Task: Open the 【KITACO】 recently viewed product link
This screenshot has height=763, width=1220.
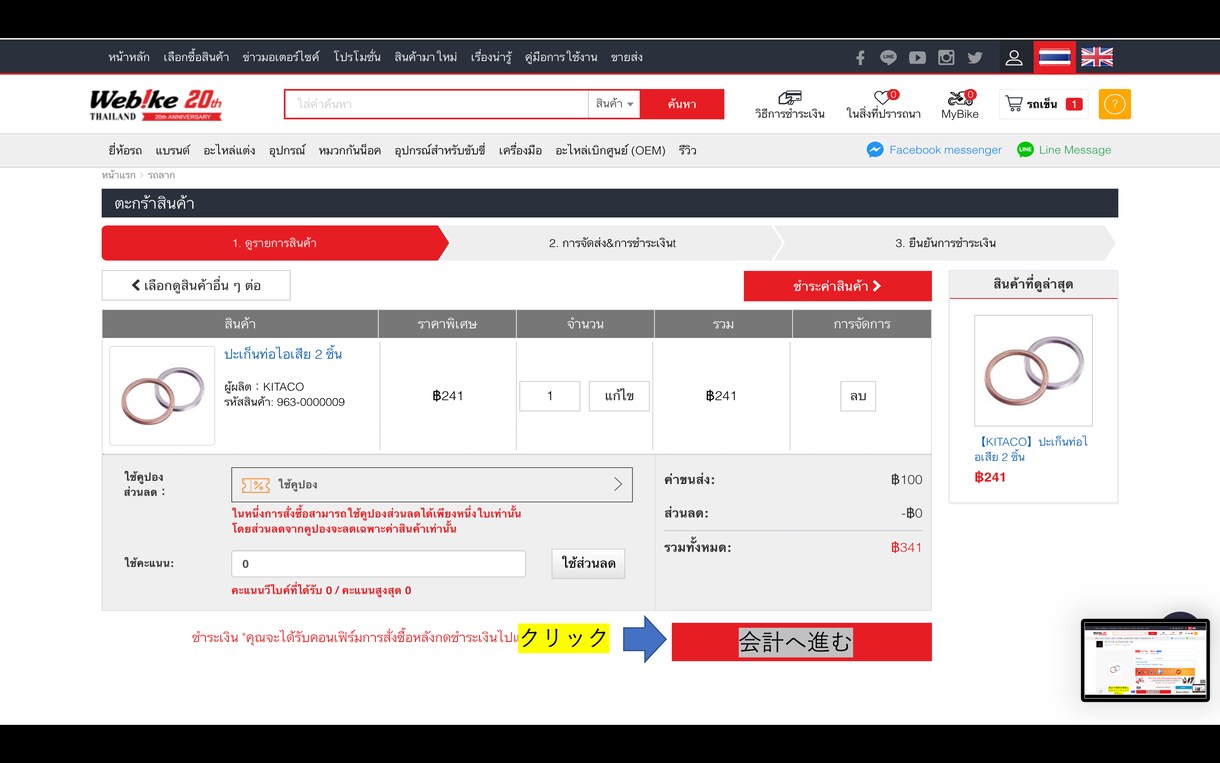Action: tap(1031, 449)
